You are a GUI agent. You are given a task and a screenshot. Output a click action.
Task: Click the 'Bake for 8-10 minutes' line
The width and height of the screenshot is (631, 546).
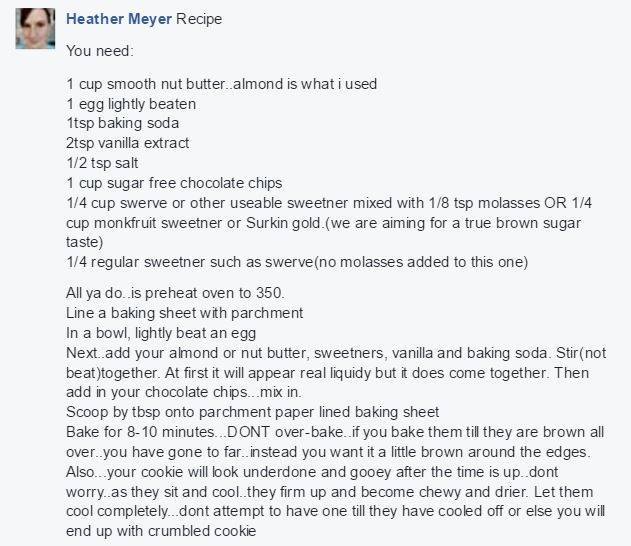(335, 432)
